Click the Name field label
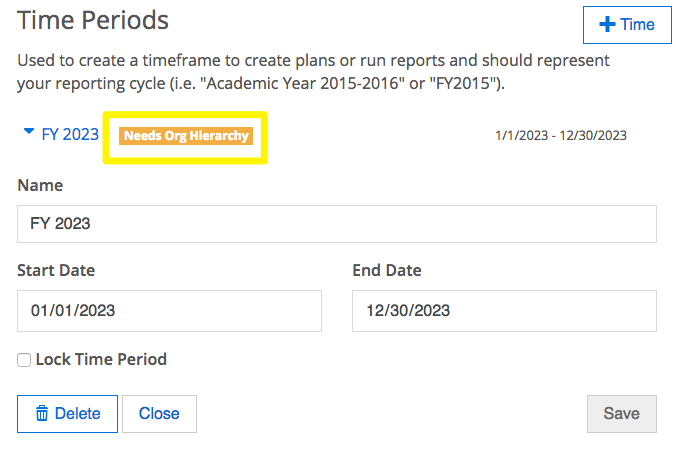 [x=40, y=185]
